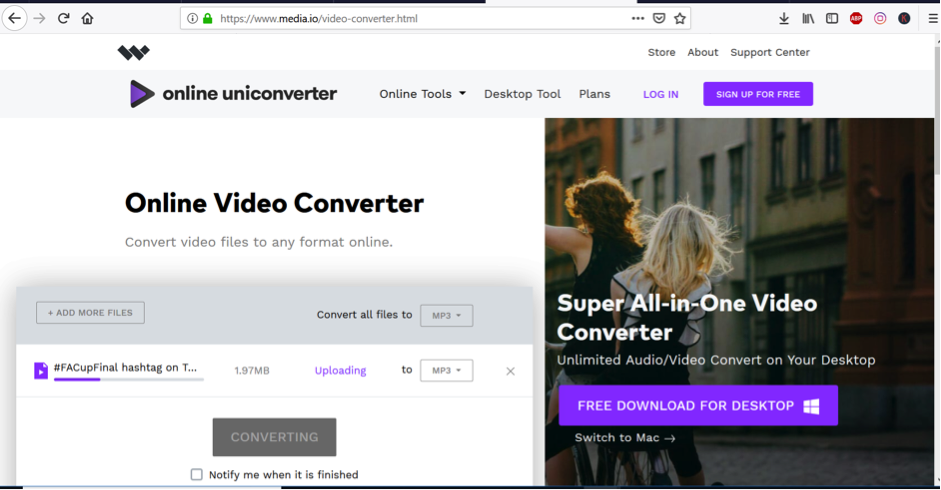The width and height of the screenshot is (941, 490).
Task: Click Super All-in-One Video Converter heading
Action: [x=687, y=318]
